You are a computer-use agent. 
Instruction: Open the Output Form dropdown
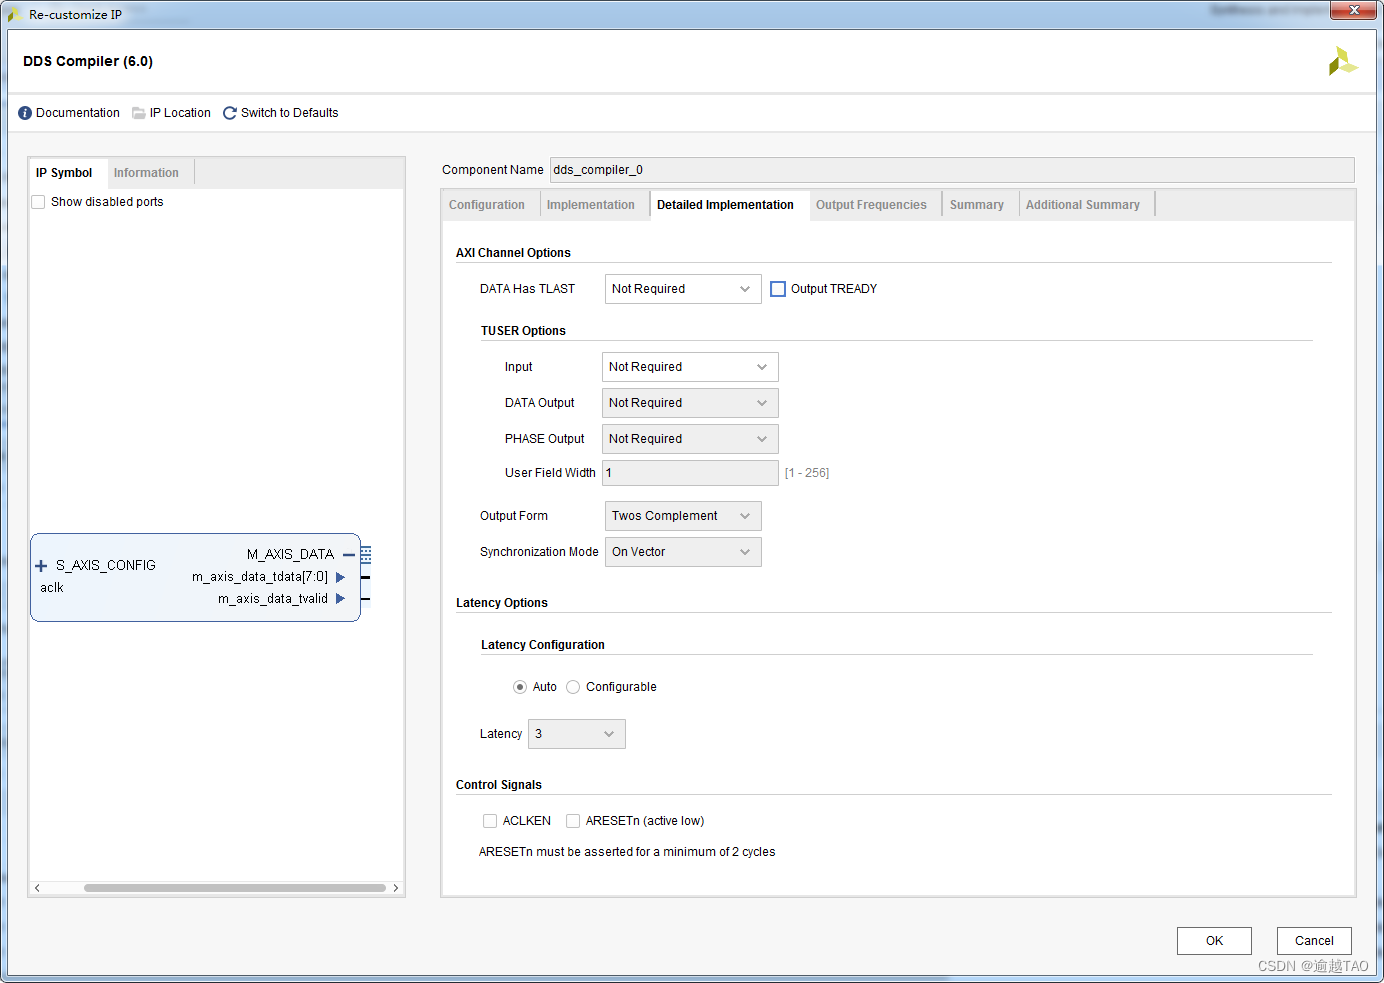point(683,516)
